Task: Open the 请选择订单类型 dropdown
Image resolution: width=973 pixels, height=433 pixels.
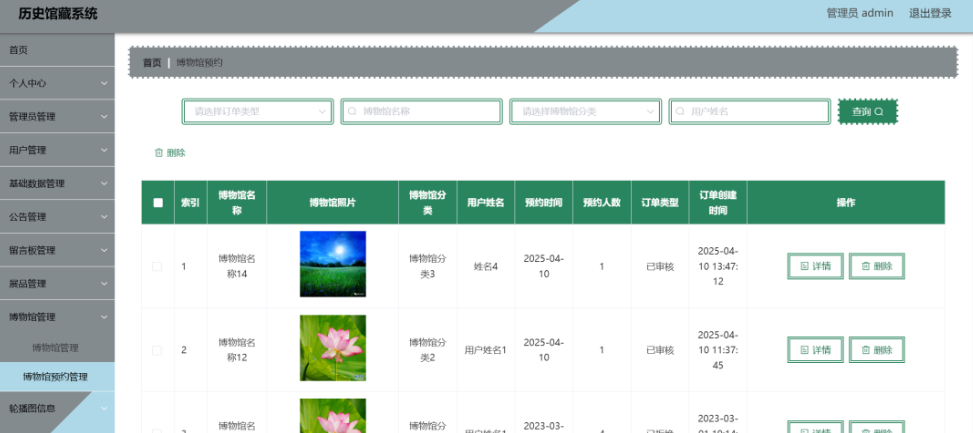Action: tap(258, 112)
